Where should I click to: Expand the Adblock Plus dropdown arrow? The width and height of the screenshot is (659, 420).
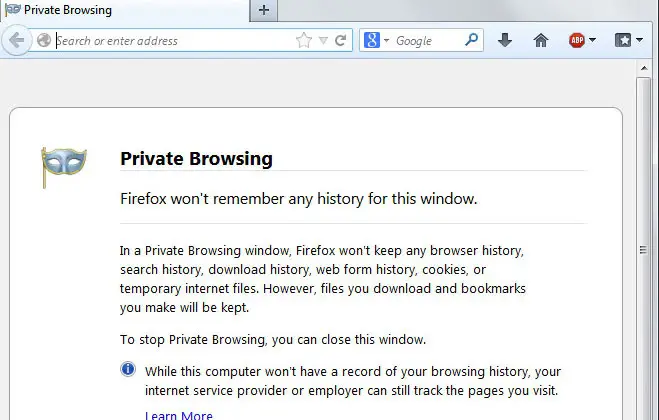[593, 41]
